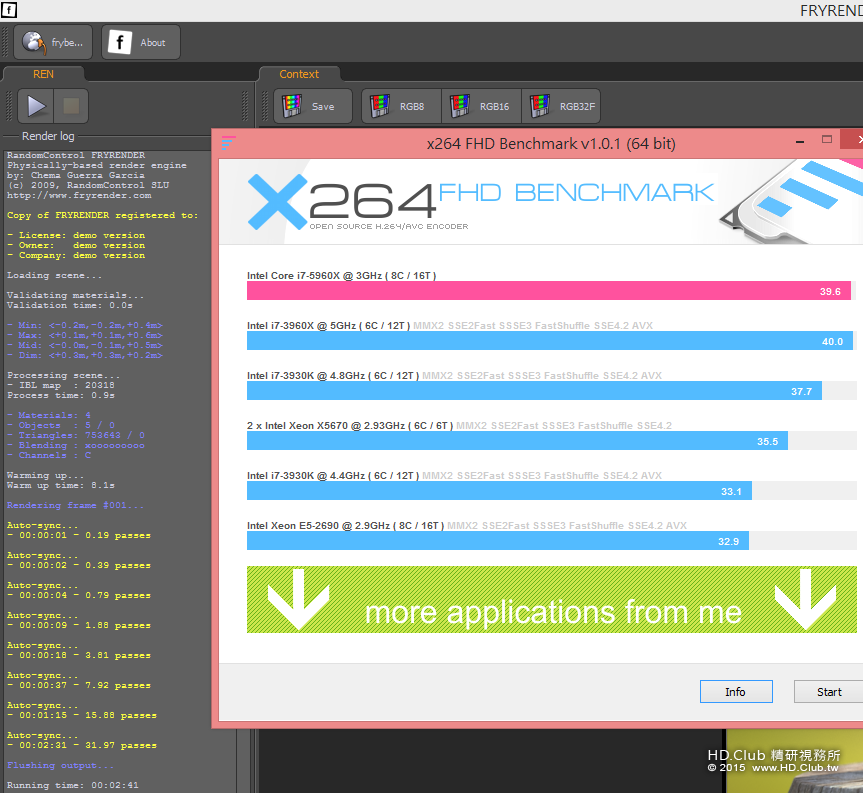863x793 pixels.
Task: Select the Intel Core i7-5960X pink result bar
Action: (549, 291)
